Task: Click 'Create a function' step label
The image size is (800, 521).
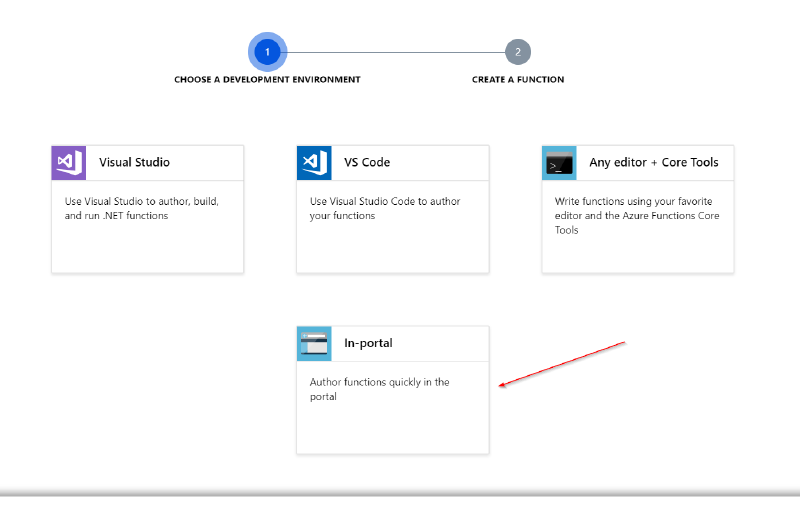Action: (x=518, y=80)
